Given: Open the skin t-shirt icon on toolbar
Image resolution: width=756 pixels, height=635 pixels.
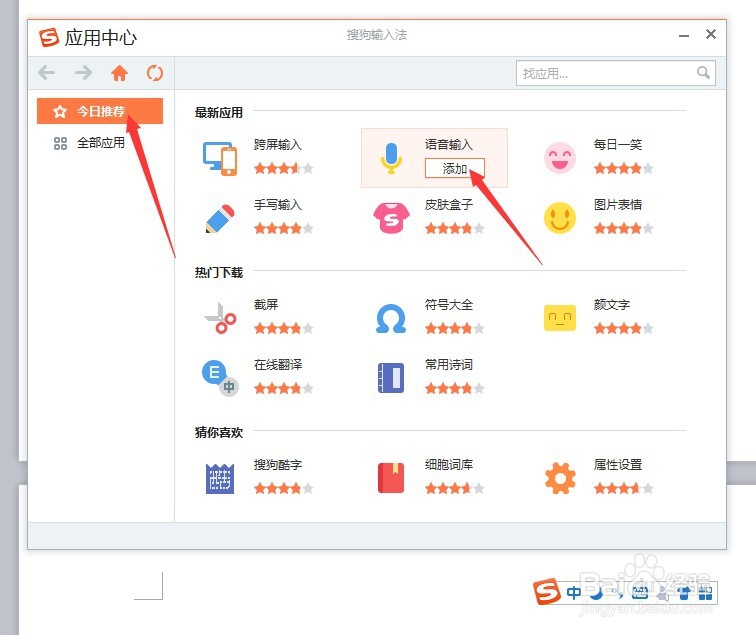Looking at the screenshot, I should point(684,593).
